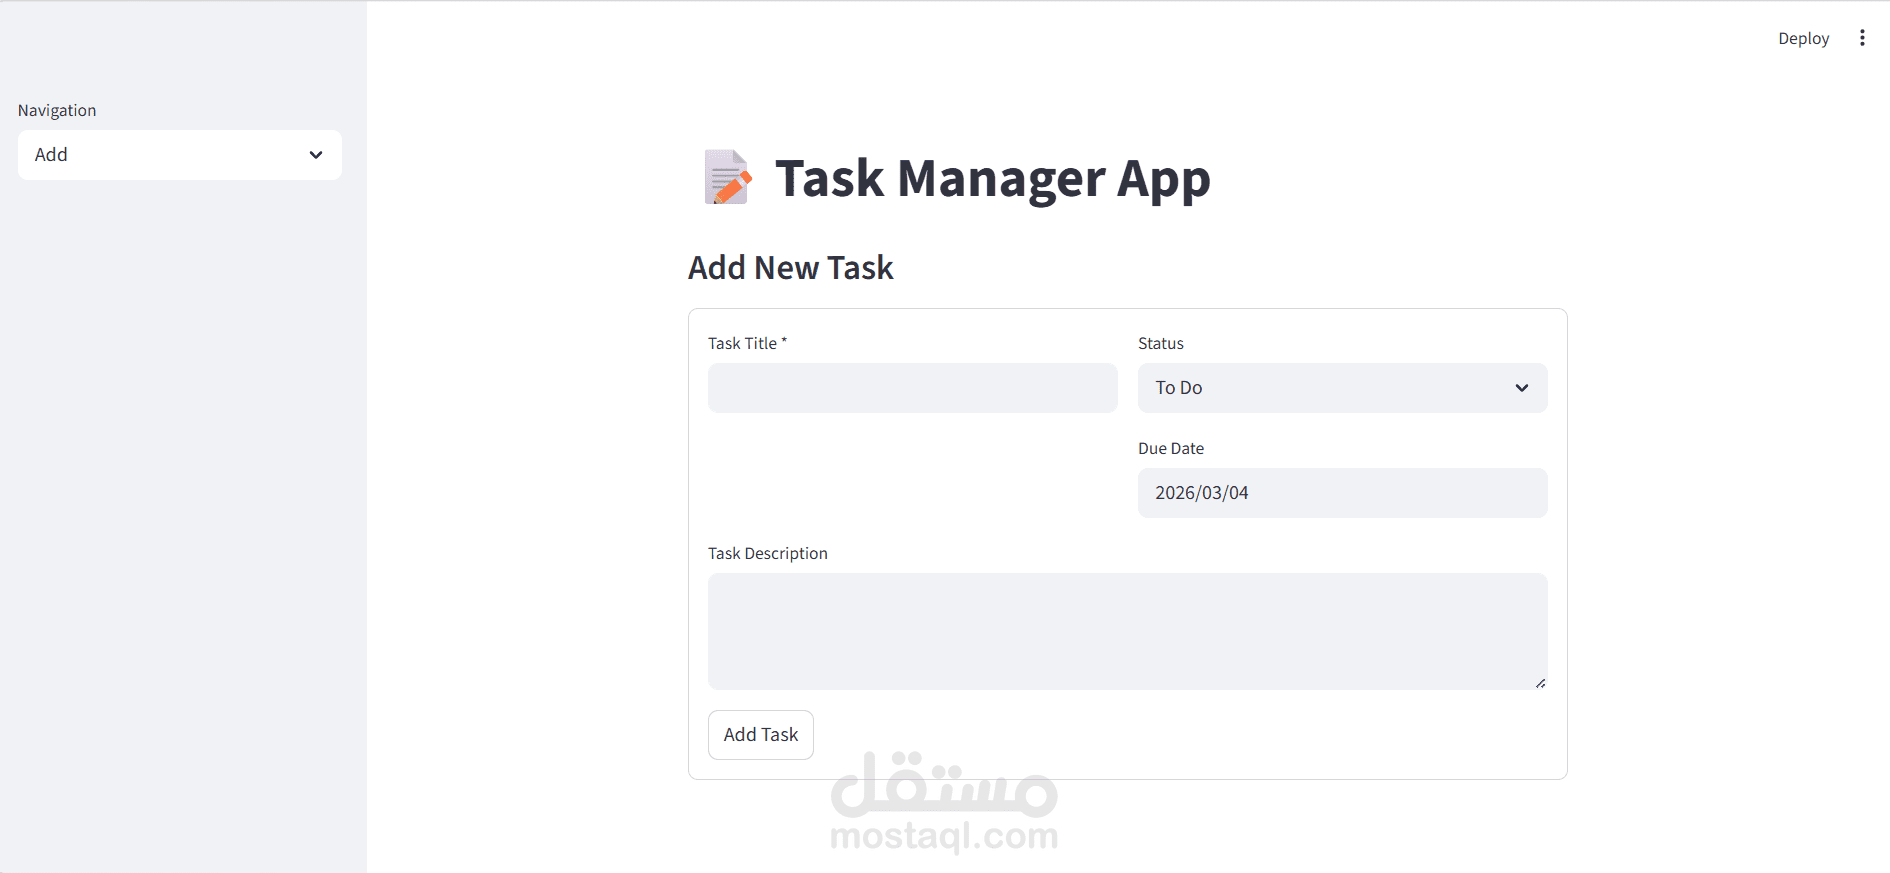Click the Deploy button
The width and height of the screenshot is (1890, 873).
[x=1803, y=38]
